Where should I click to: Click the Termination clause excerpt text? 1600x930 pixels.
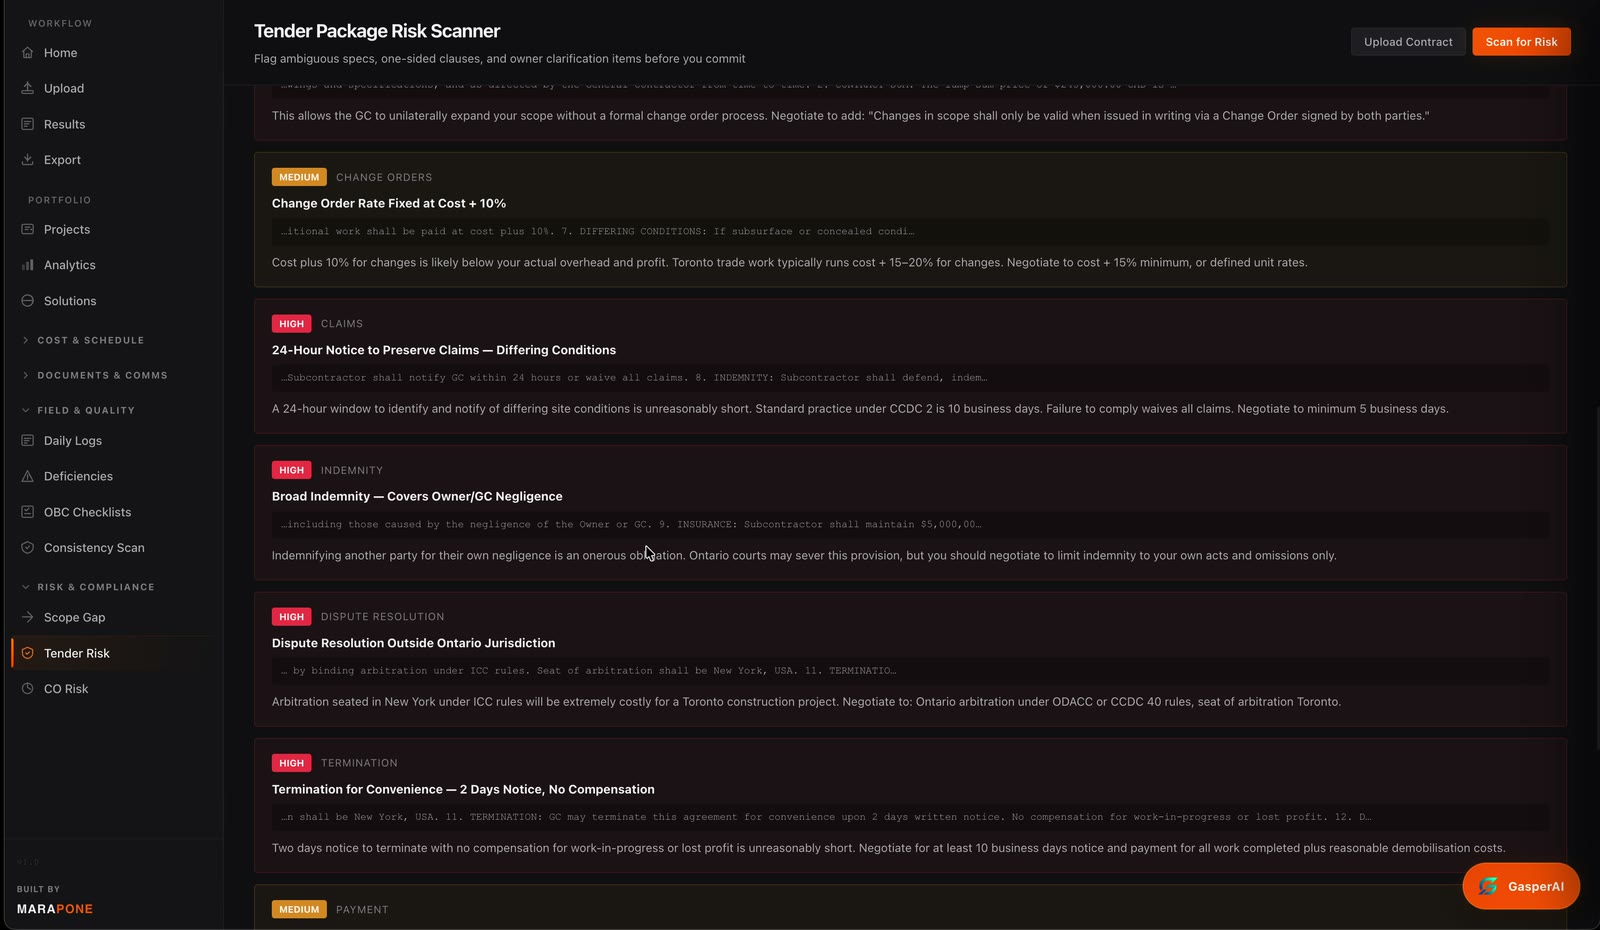coord(826,817)
